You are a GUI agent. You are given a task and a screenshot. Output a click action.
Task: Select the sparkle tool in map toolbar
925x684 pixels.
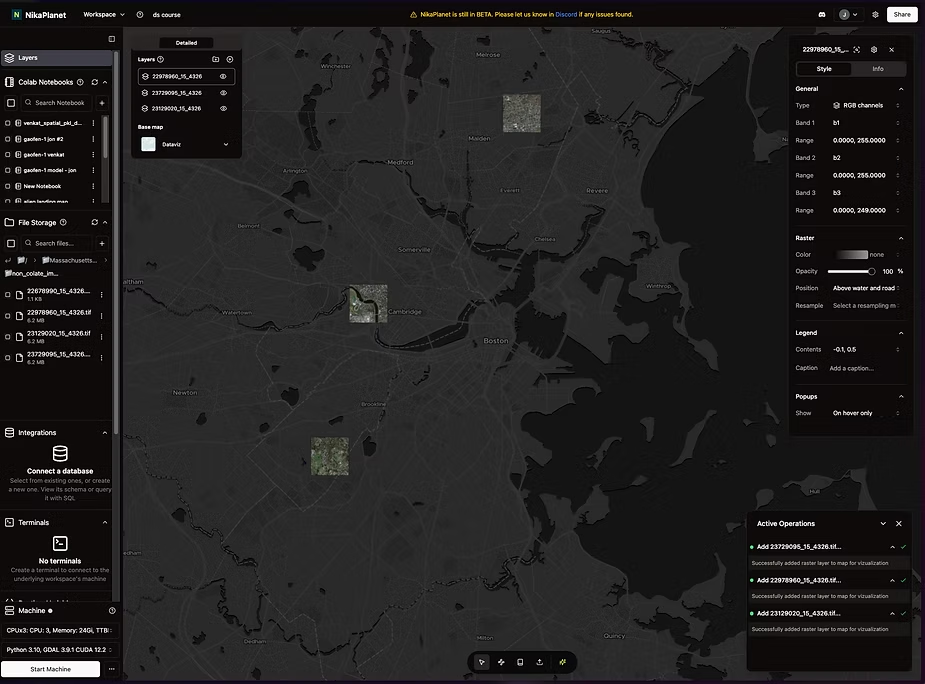point(501,662)
